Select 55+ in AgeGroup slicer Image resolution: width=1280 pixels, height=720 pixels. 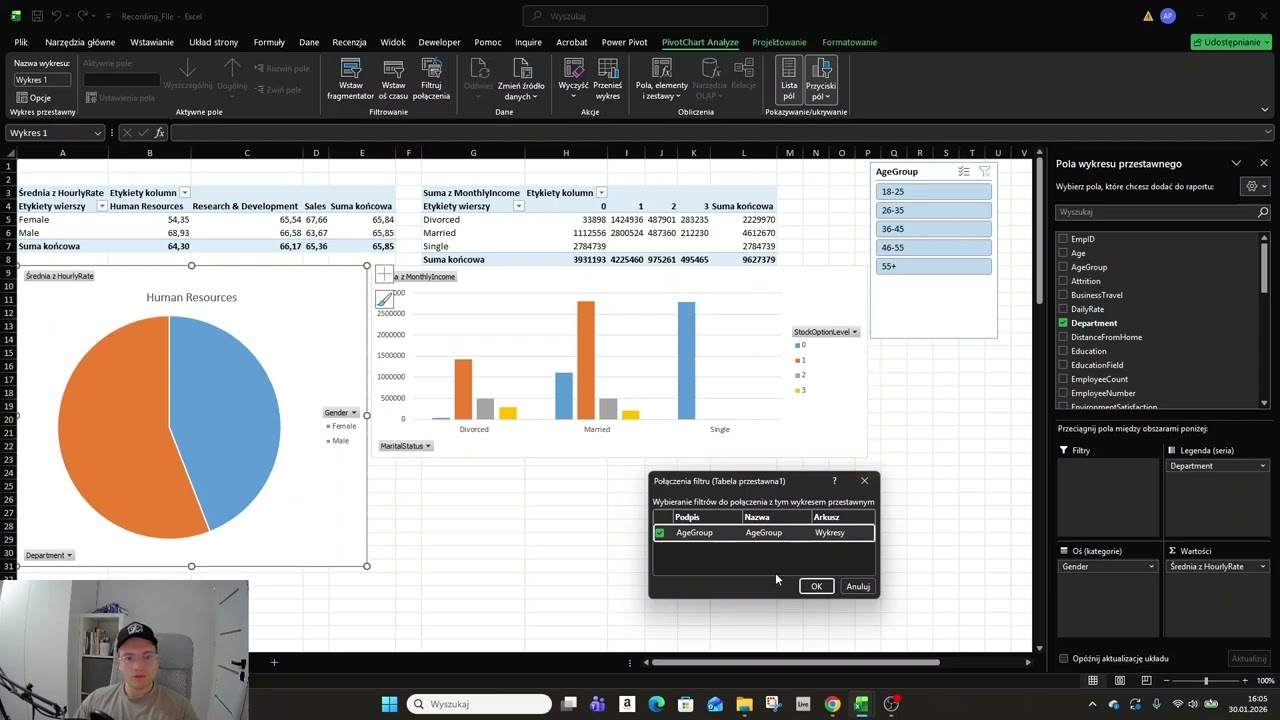pyautogui.click(x=933, y=266)
